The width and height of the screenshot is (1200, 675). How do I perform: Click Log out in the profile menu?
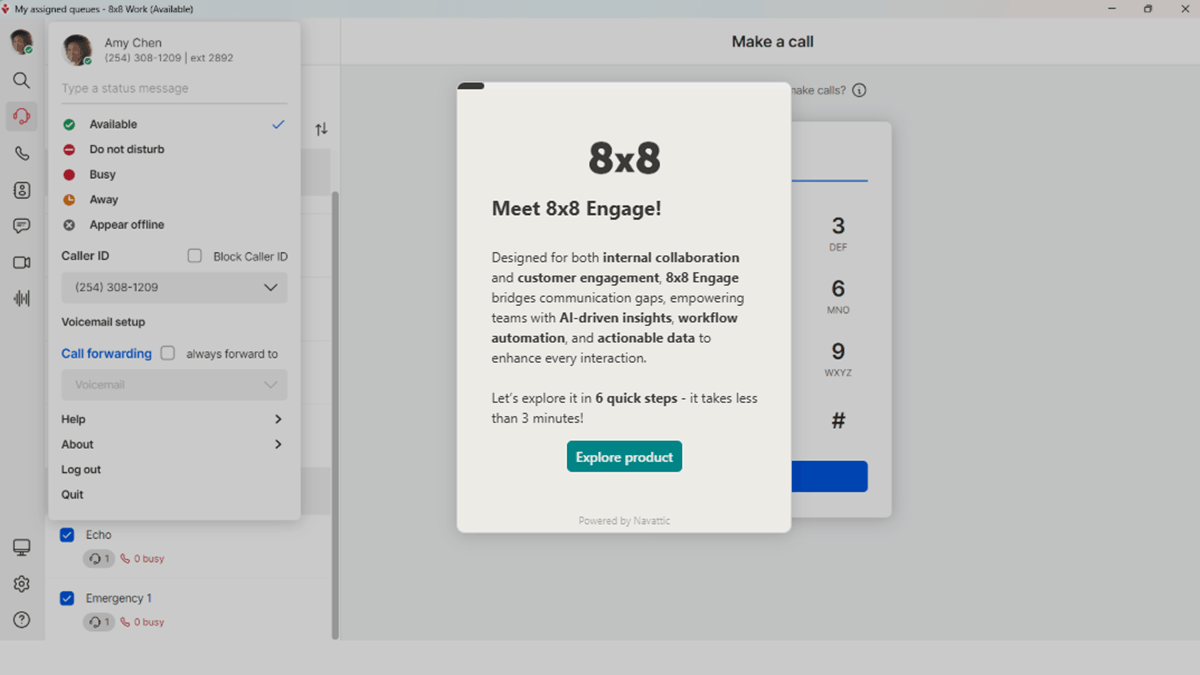point(80,469)
